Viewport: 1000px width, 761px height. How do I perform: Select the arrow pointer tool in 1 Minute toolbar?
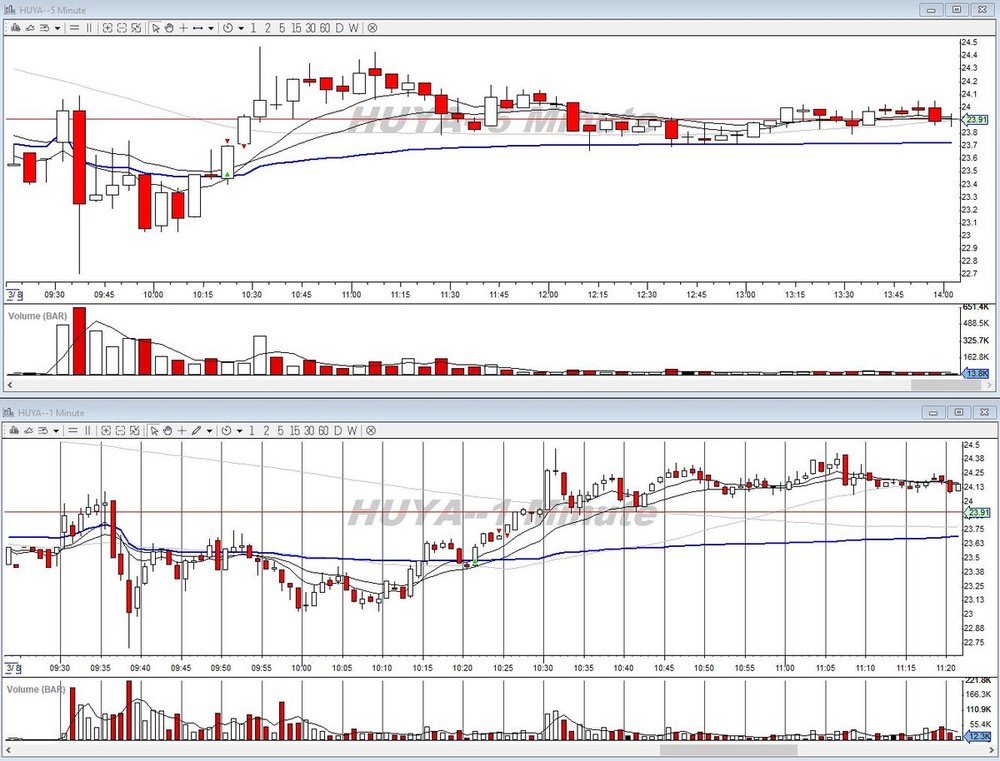154,431
